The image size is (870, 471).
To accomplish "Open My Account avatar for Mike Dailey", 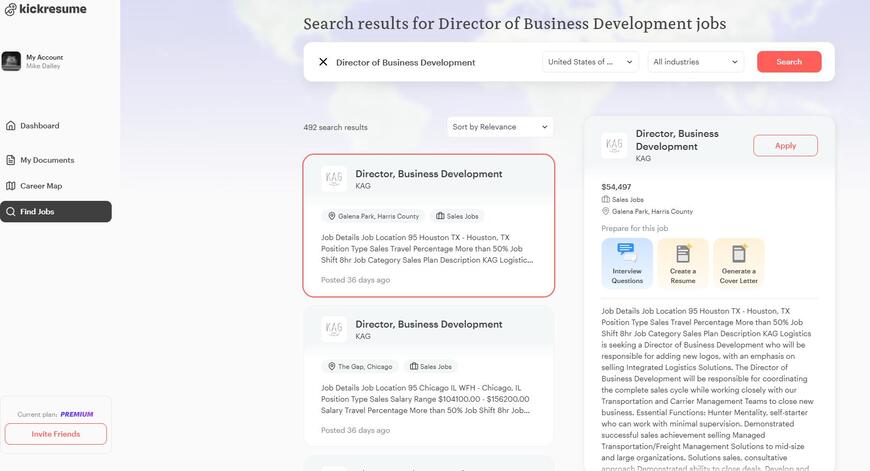I will 11,61.
